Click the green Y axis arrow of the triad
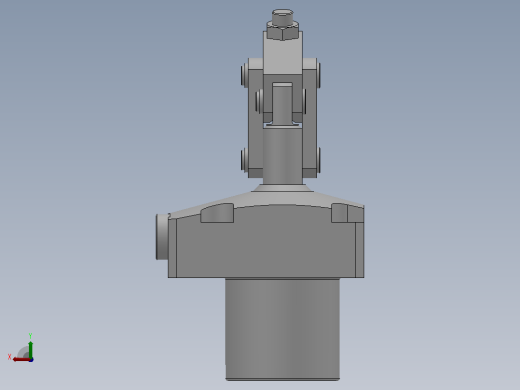 pos(30,349)
